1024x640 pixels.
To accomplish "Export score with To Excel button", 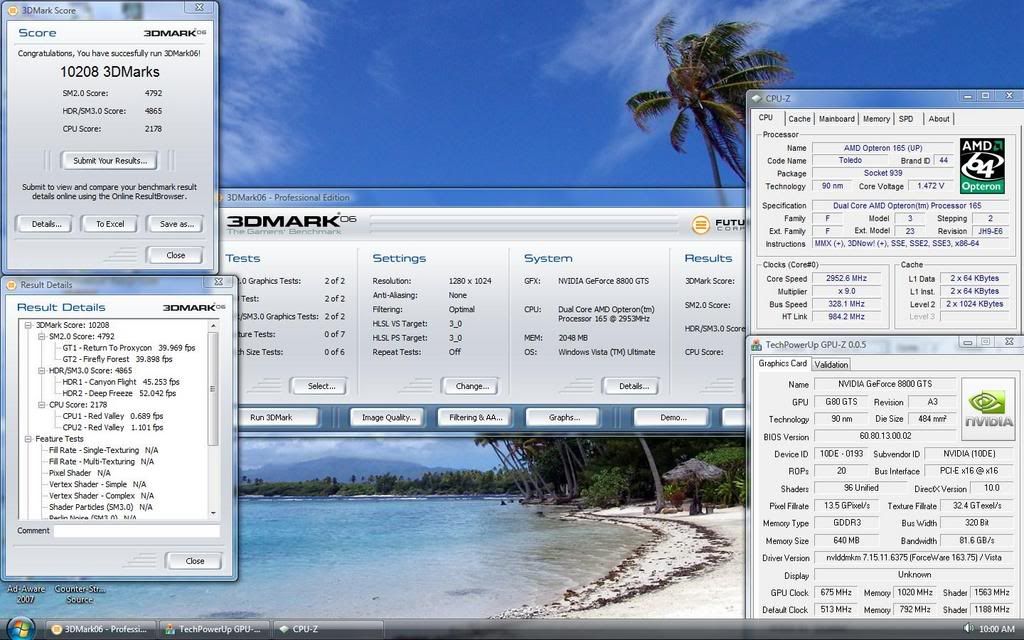I will point(110,224).
